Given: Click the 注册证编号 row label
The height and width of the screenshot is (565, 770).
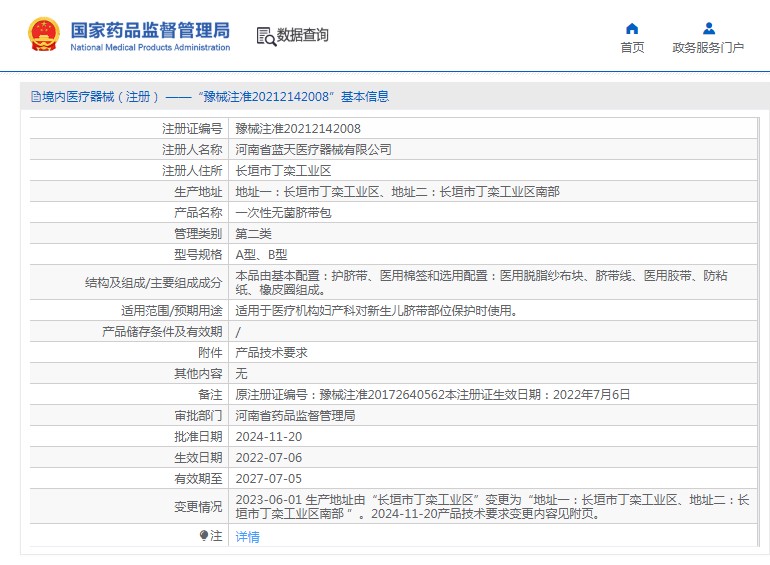Looking at the screenshot, I should tap(192, 129).
